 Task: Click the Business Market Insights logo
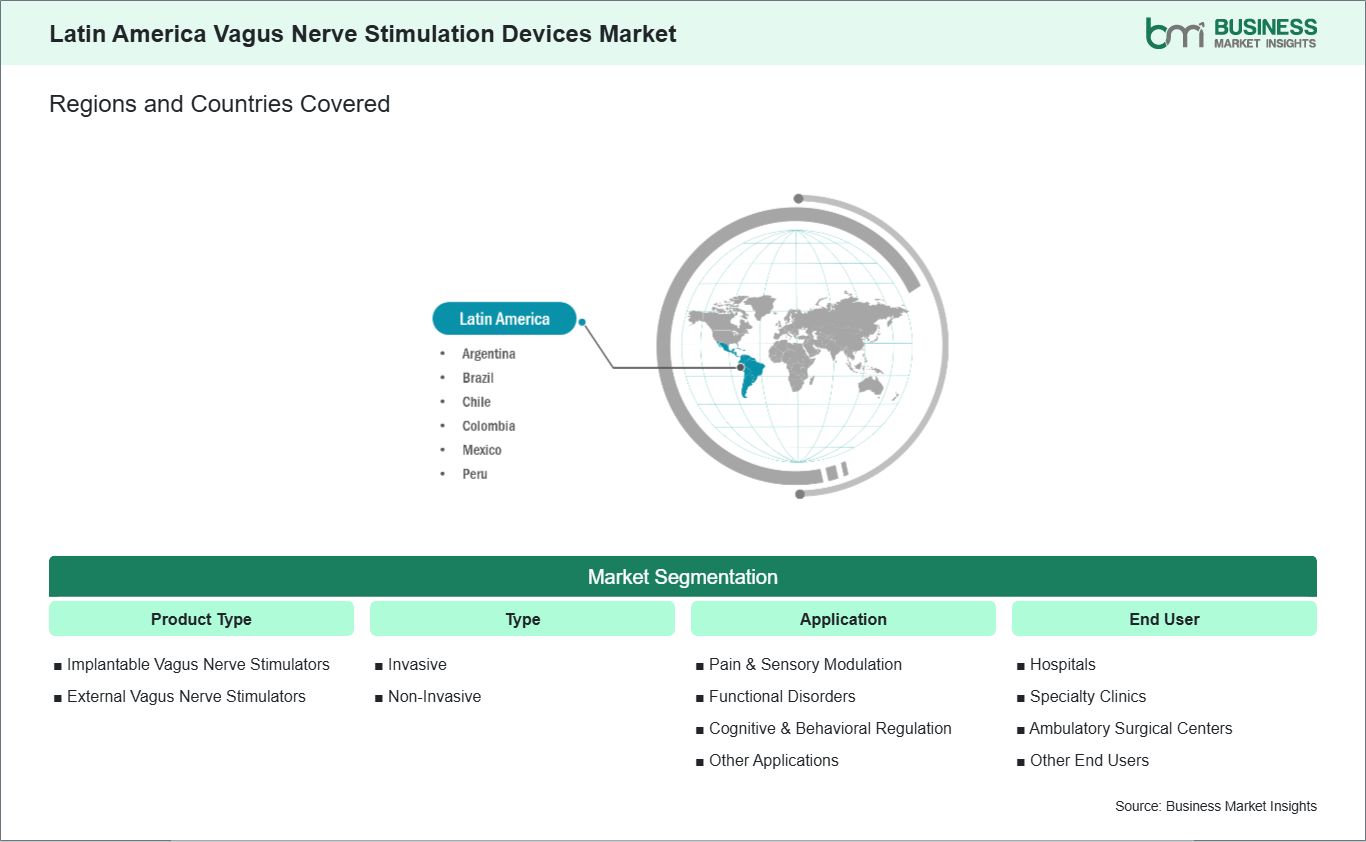tap(1231, 33)
